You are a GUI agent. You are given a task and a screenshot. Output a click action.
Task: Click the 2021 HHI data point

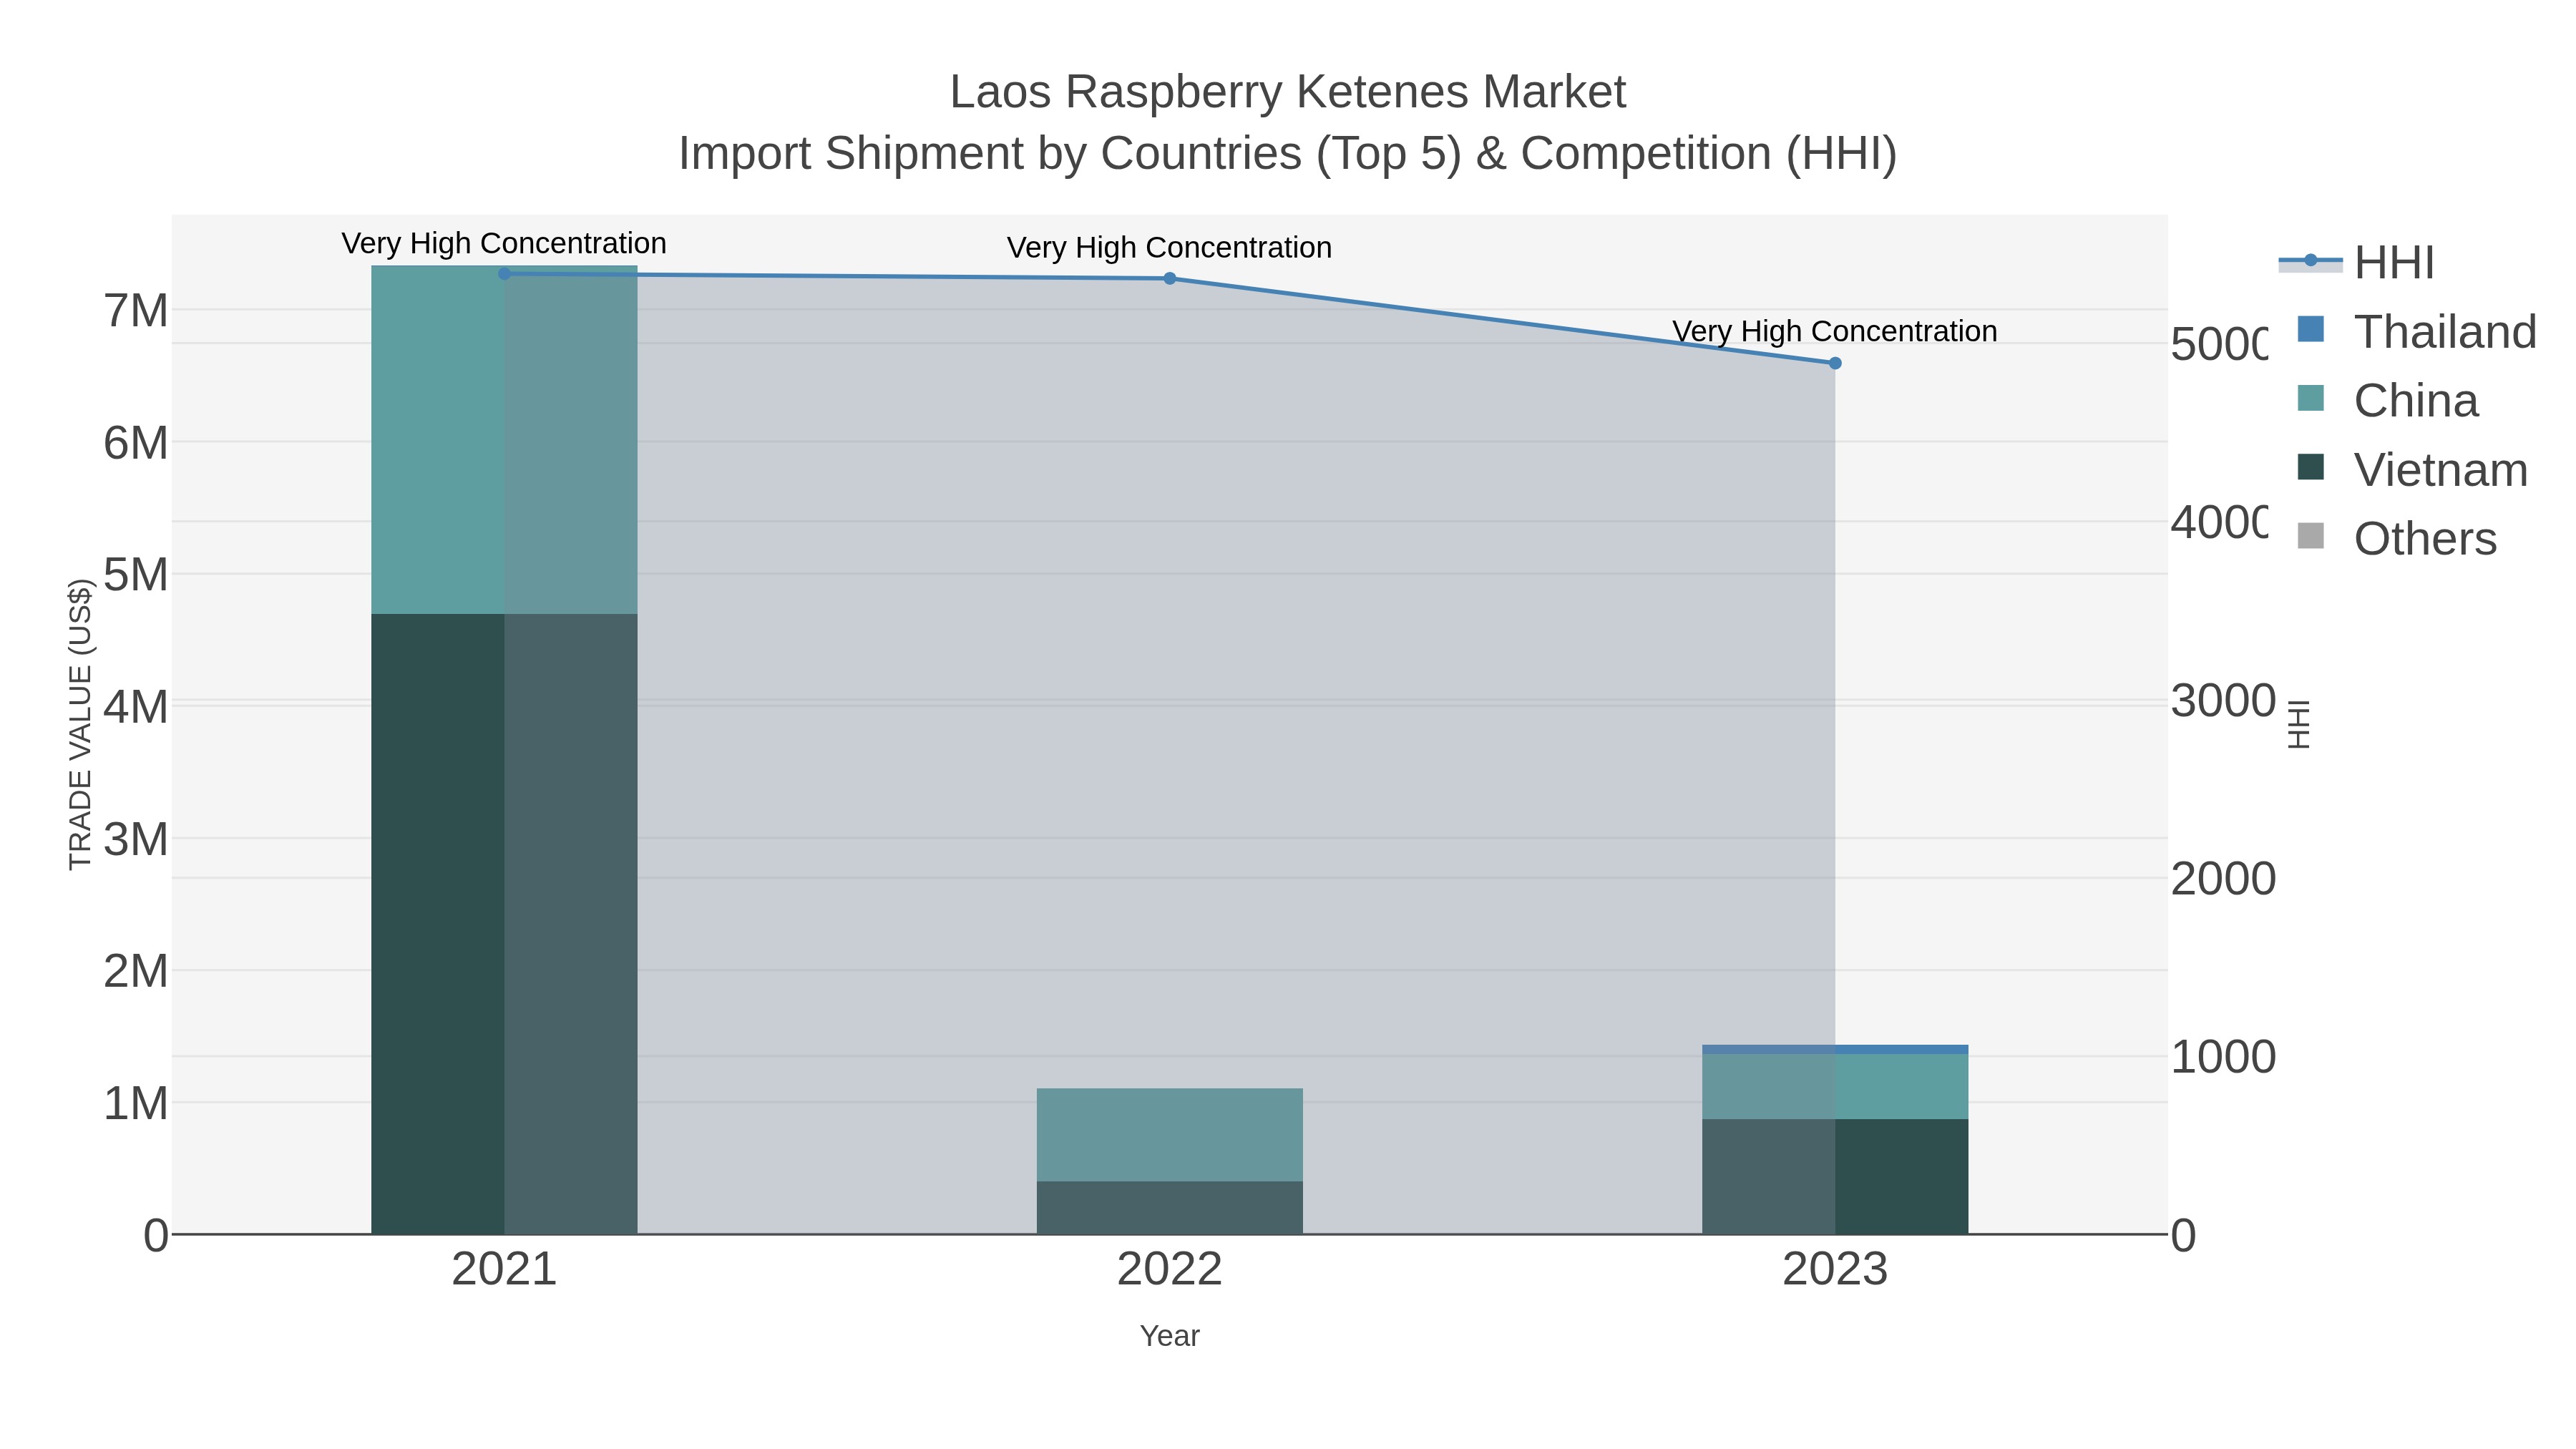pos(504,274)
